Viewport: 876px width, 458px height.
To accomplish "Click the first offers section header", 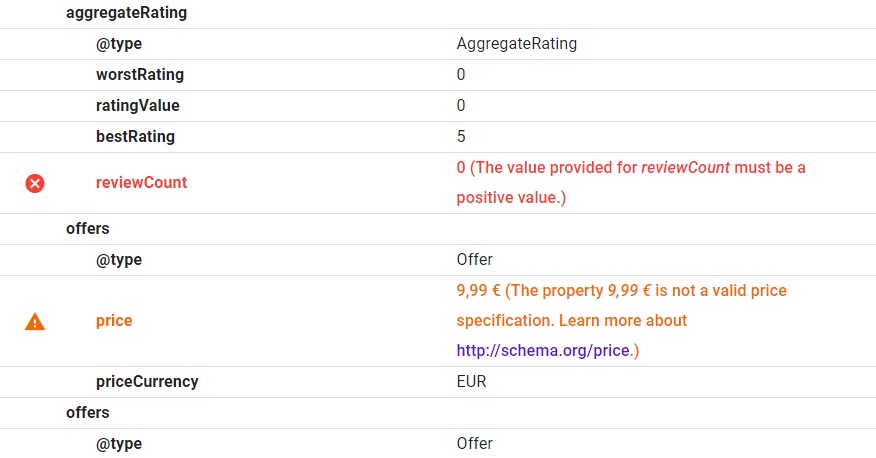I will [x=88, y=229].
